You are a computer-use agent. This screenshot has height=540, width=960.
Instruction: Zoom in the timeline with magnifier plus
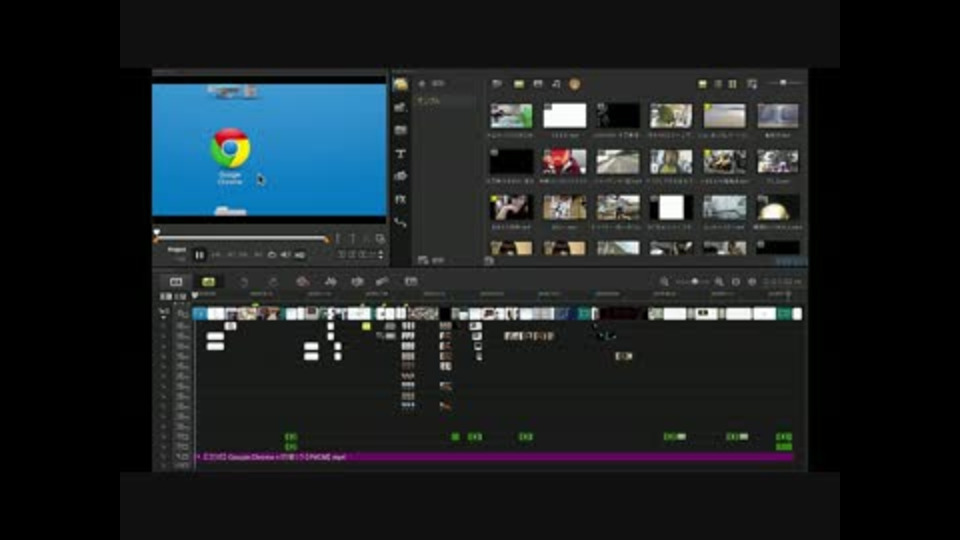[x=719, y=282]
